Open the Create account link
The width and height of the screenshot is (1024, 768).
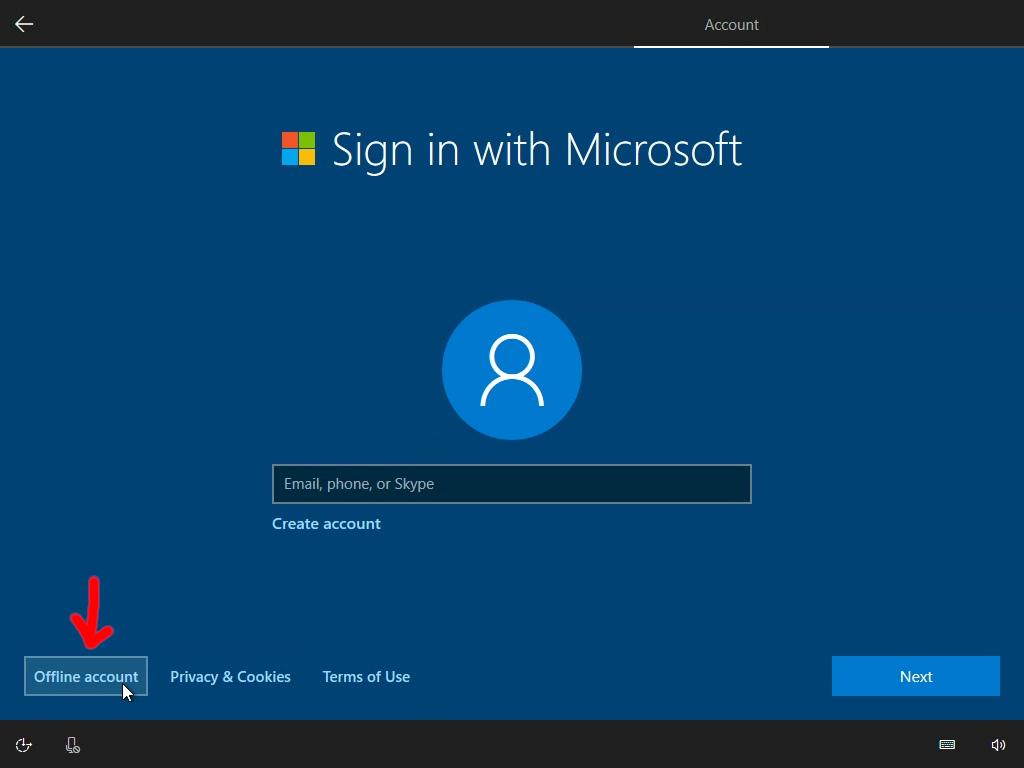[326, 524]
